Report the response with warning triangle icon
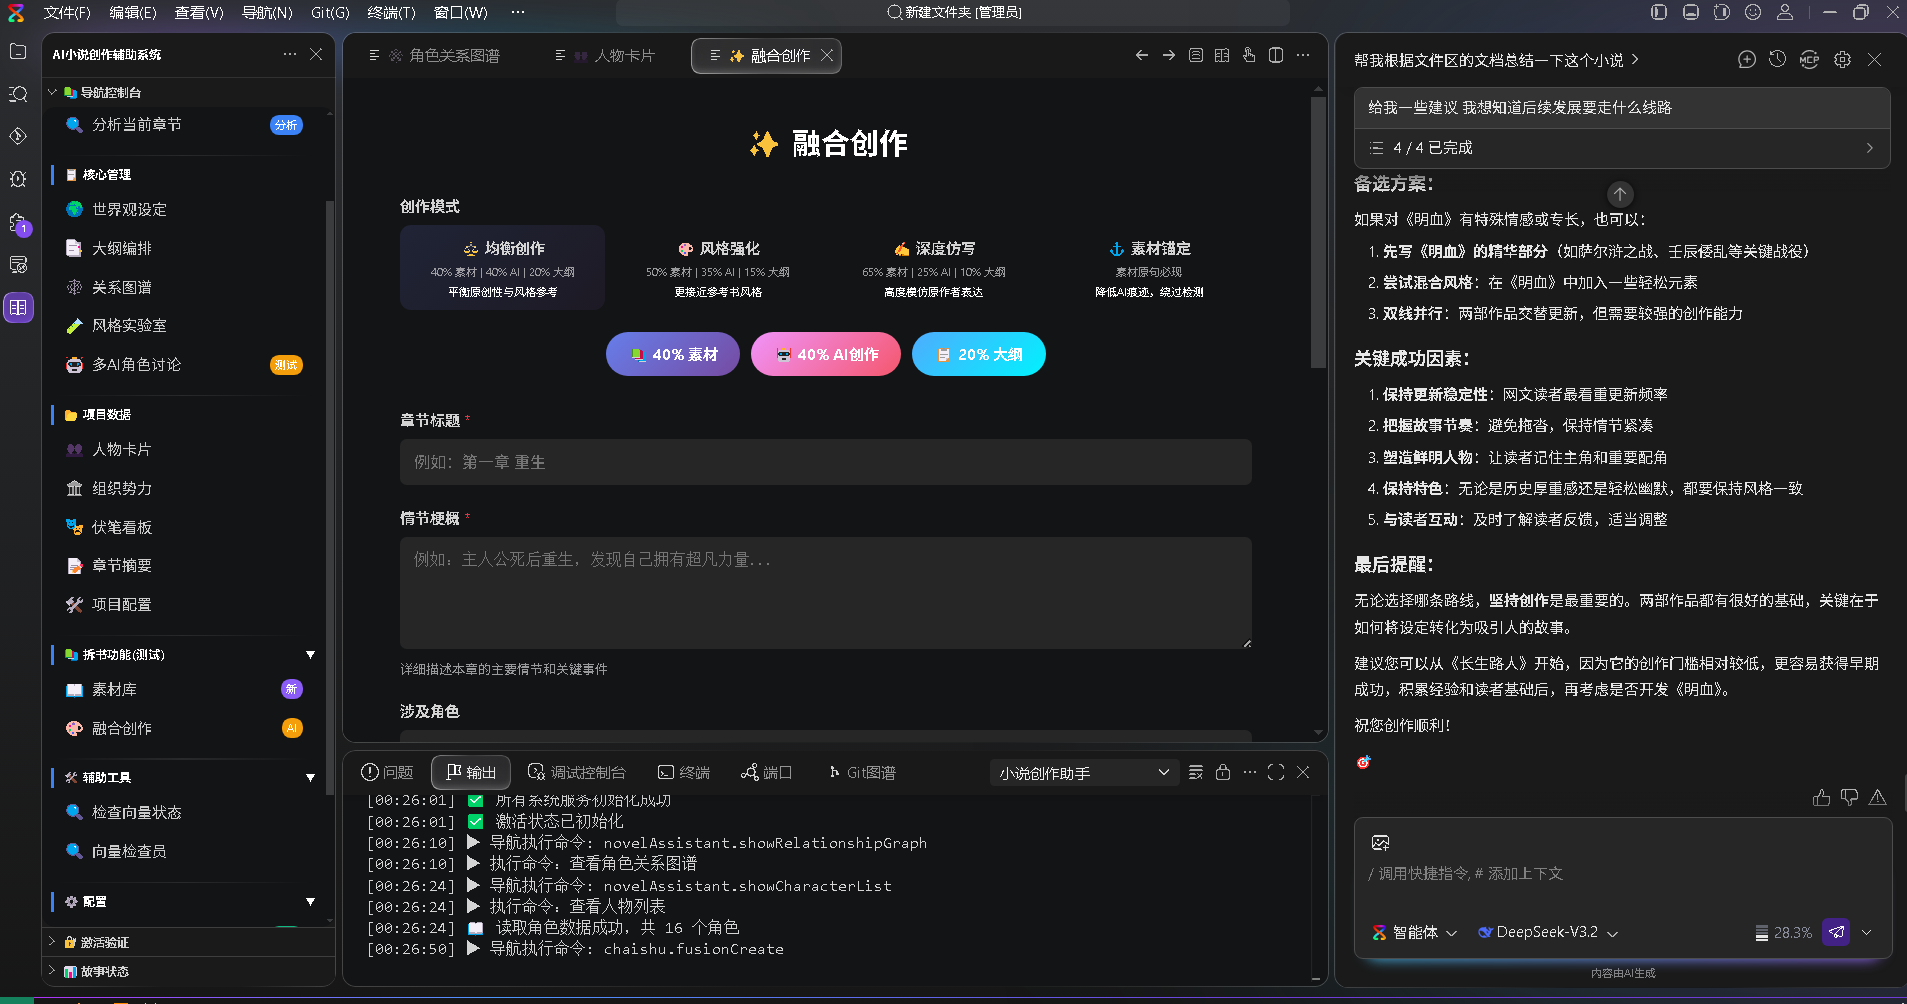Image resolution: width=1907 pixels, height=1004 pixels. [1878, 797]
